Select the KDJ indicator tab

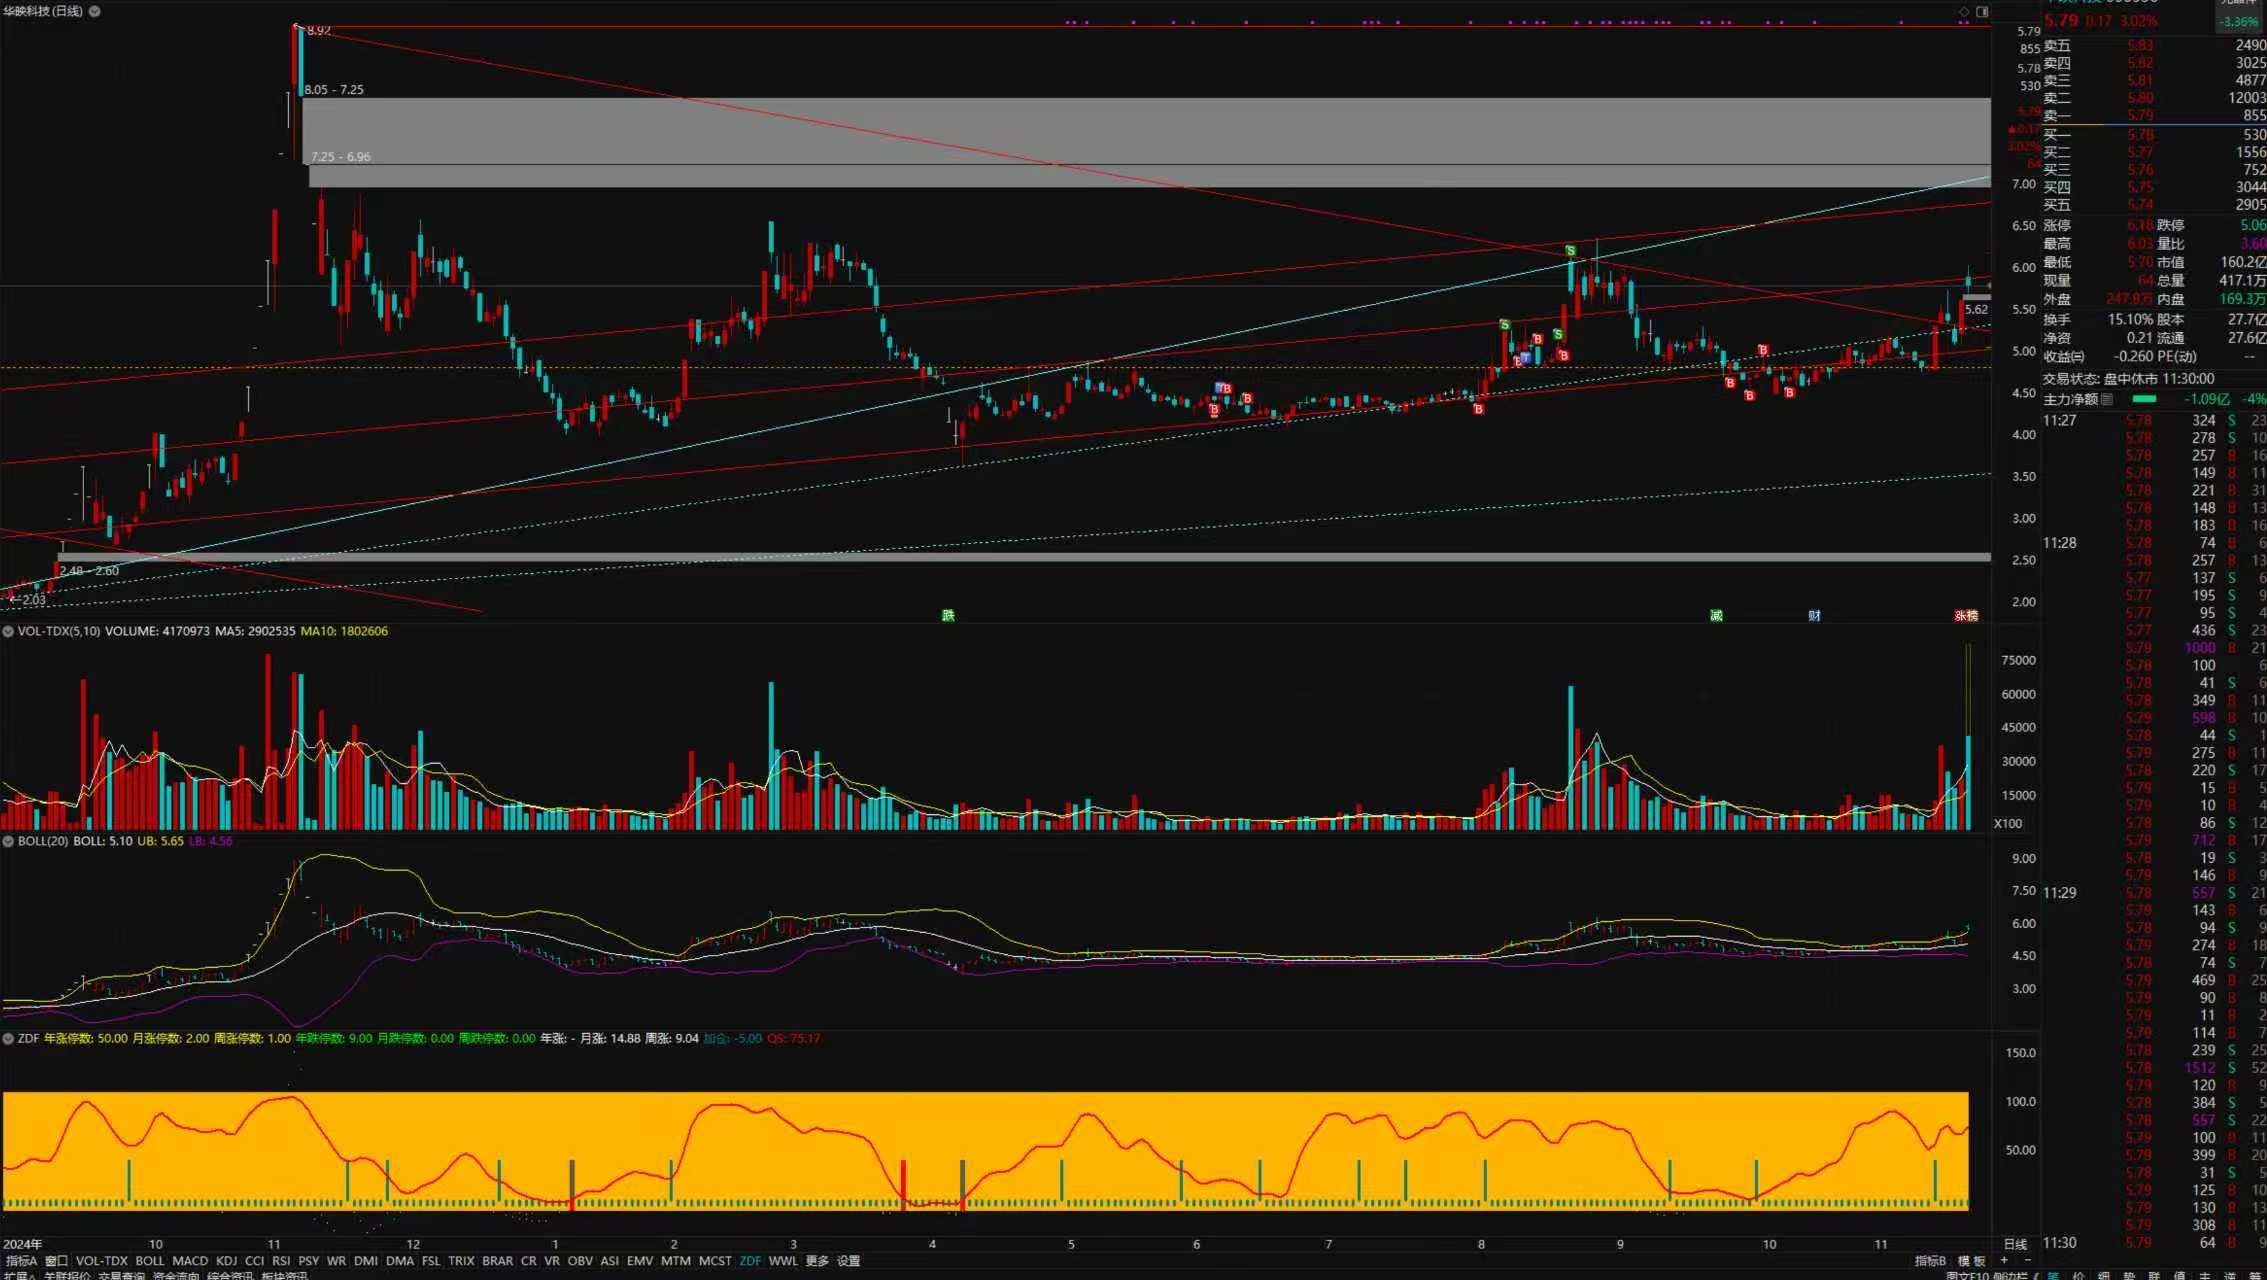point(227,1261)
